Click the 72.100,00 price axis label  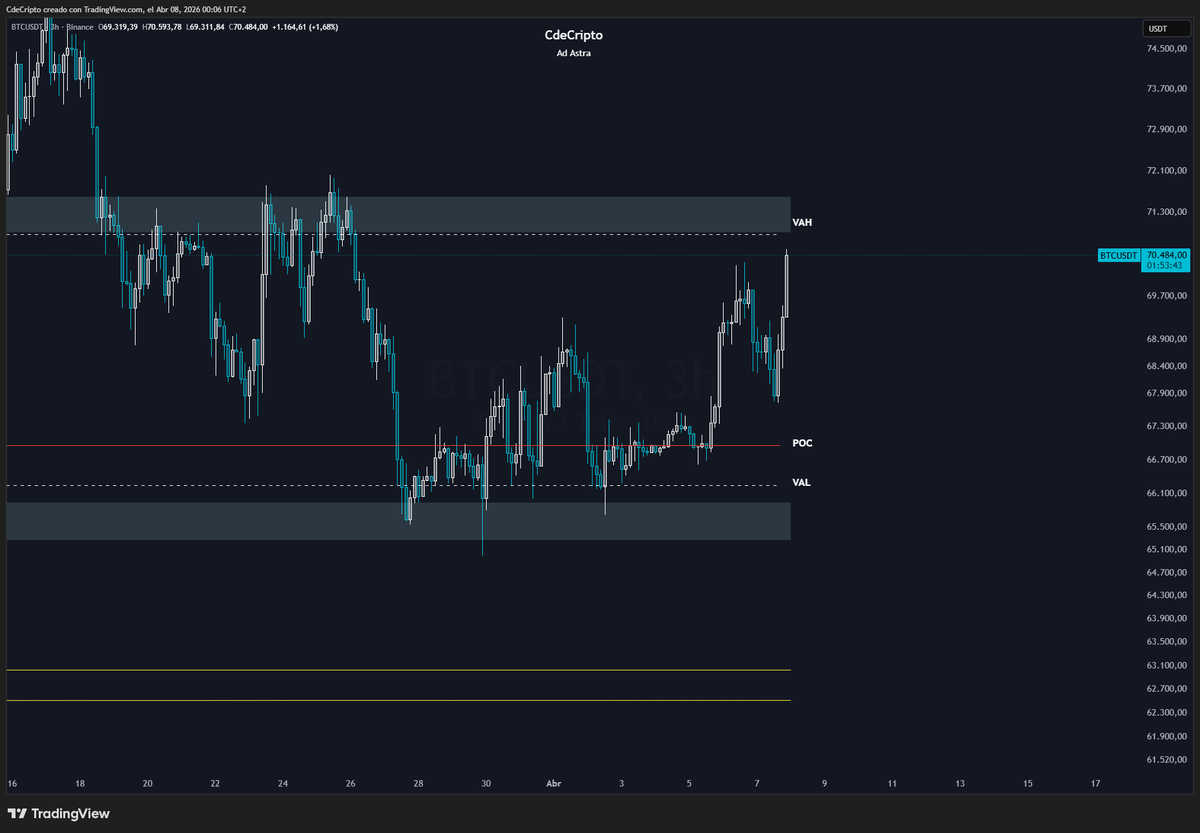pos(1166,171)
